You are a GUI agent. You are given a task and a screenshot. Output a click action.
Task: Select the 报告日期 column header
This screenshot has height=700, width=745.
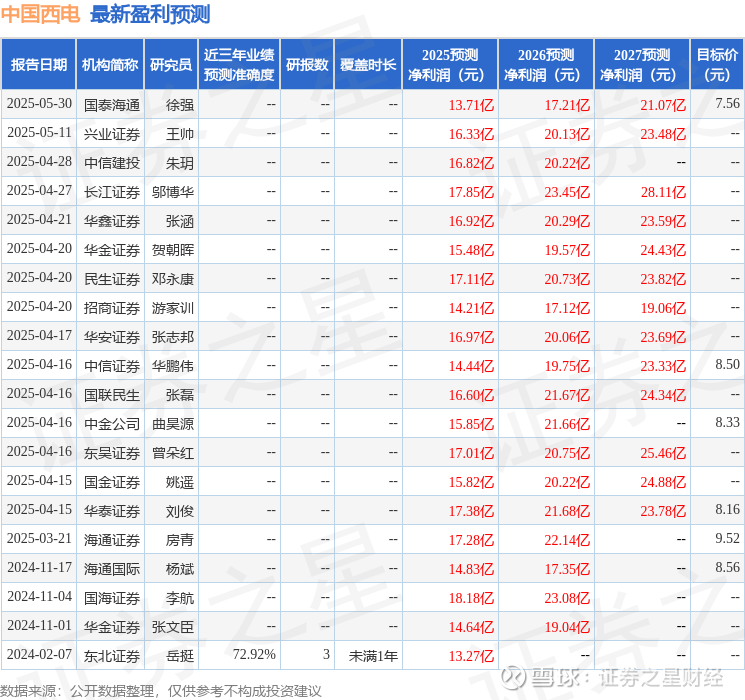[x=38, y=65]
